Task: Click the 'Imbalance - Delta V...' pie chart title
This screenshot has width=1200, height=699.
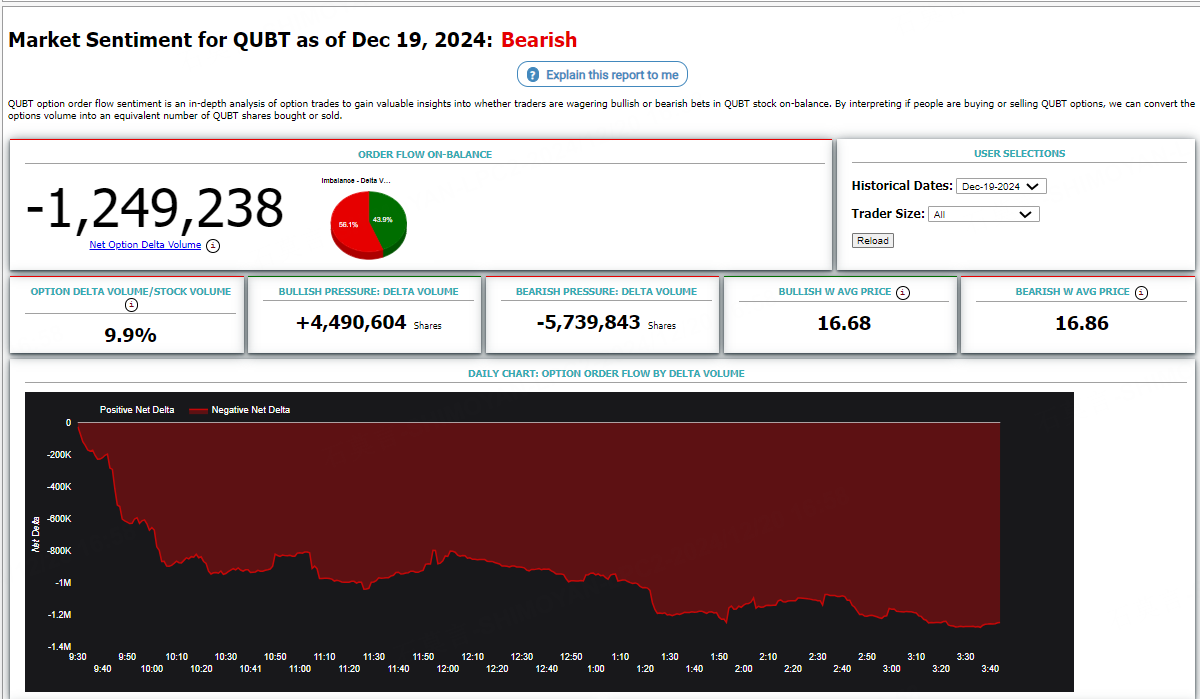Action: pyautogui.click(x=356, y=180)
